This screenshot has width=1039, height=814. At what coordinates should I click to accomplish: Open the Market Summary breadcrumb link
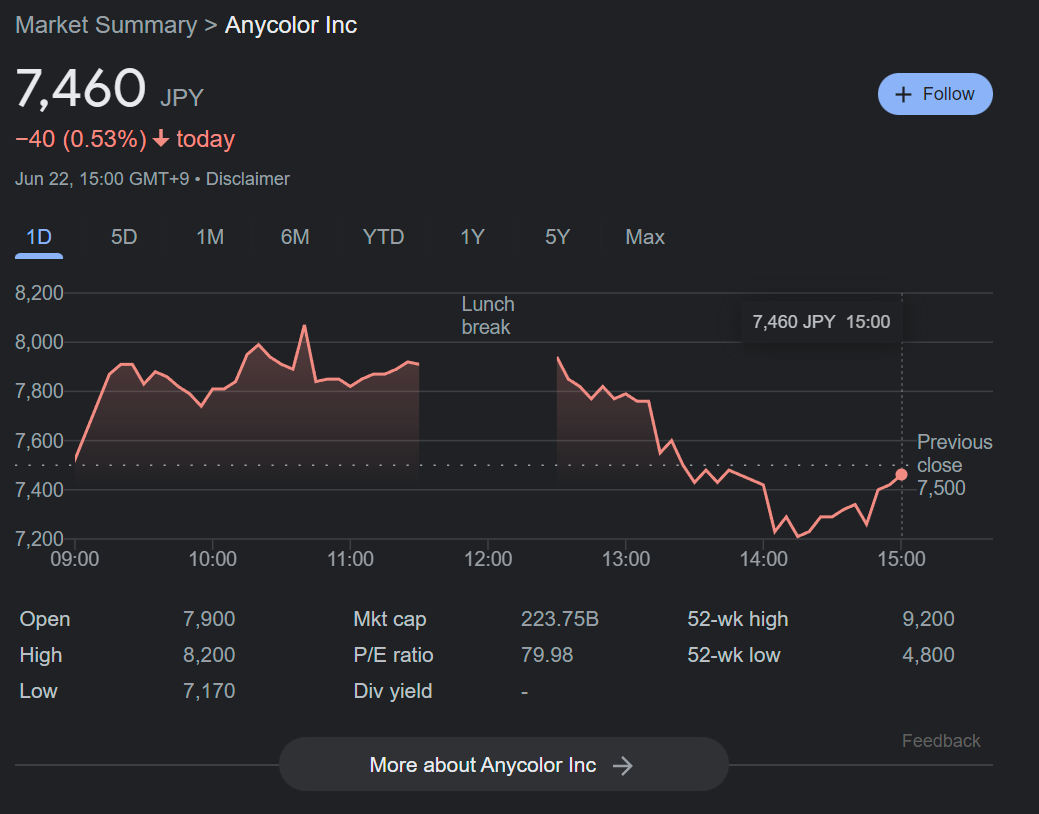click(106, 25)
